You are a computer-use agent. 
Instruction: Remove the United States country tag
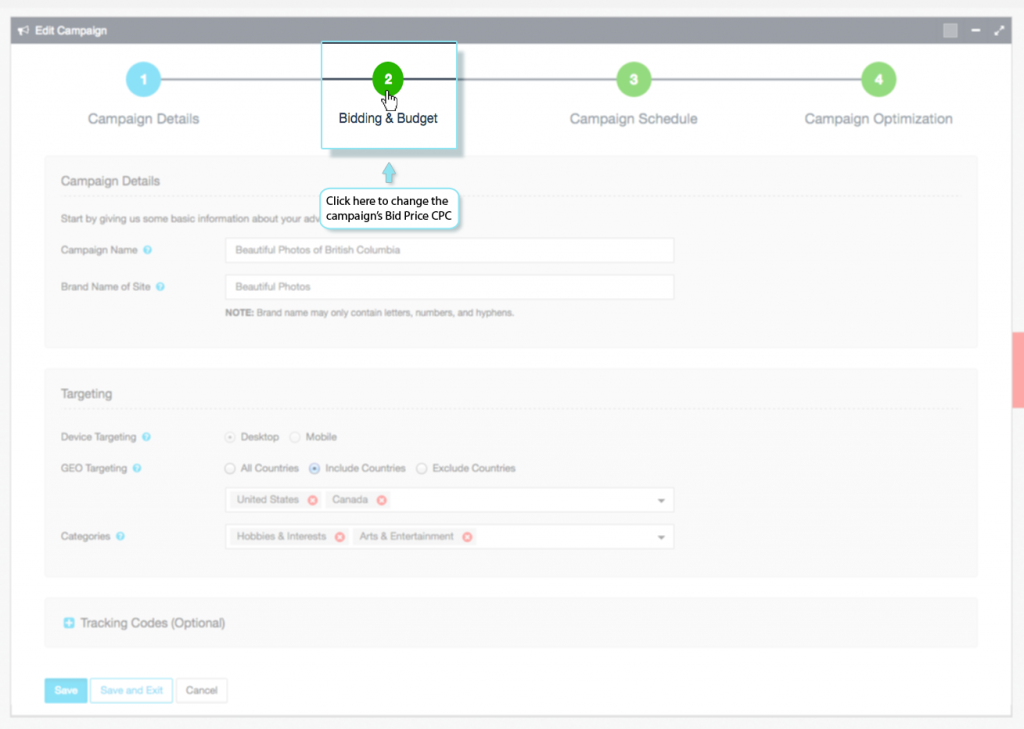pos(313,500)
